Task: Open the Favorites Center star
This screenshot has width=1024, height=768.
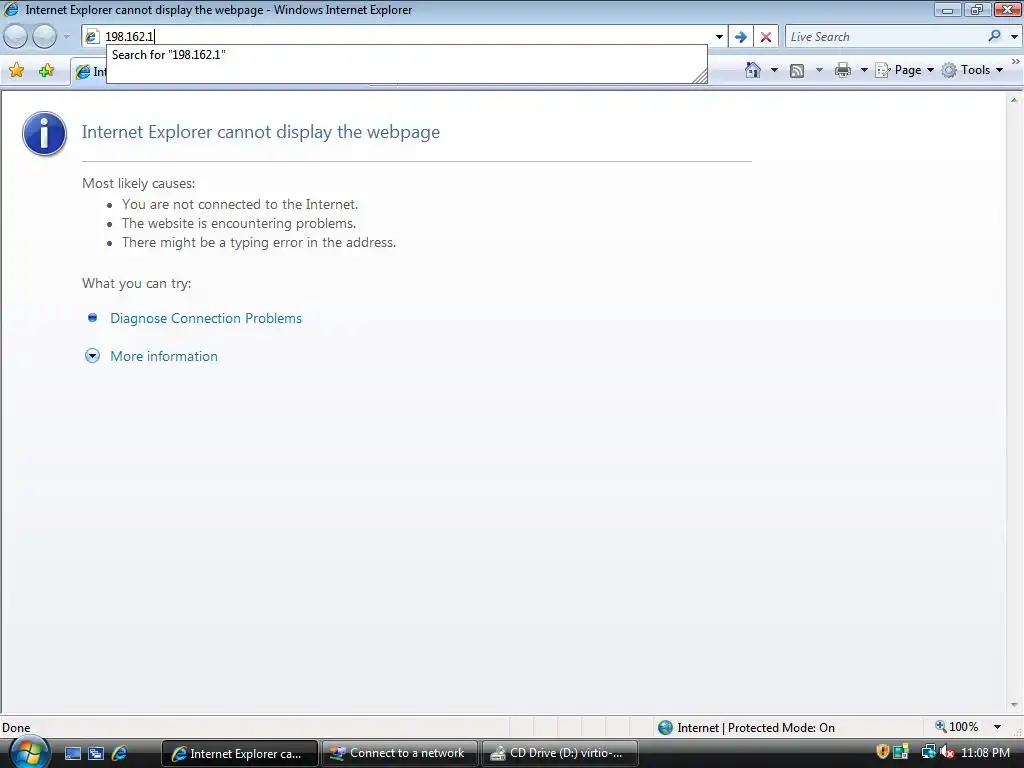Action: coord(17,71)
